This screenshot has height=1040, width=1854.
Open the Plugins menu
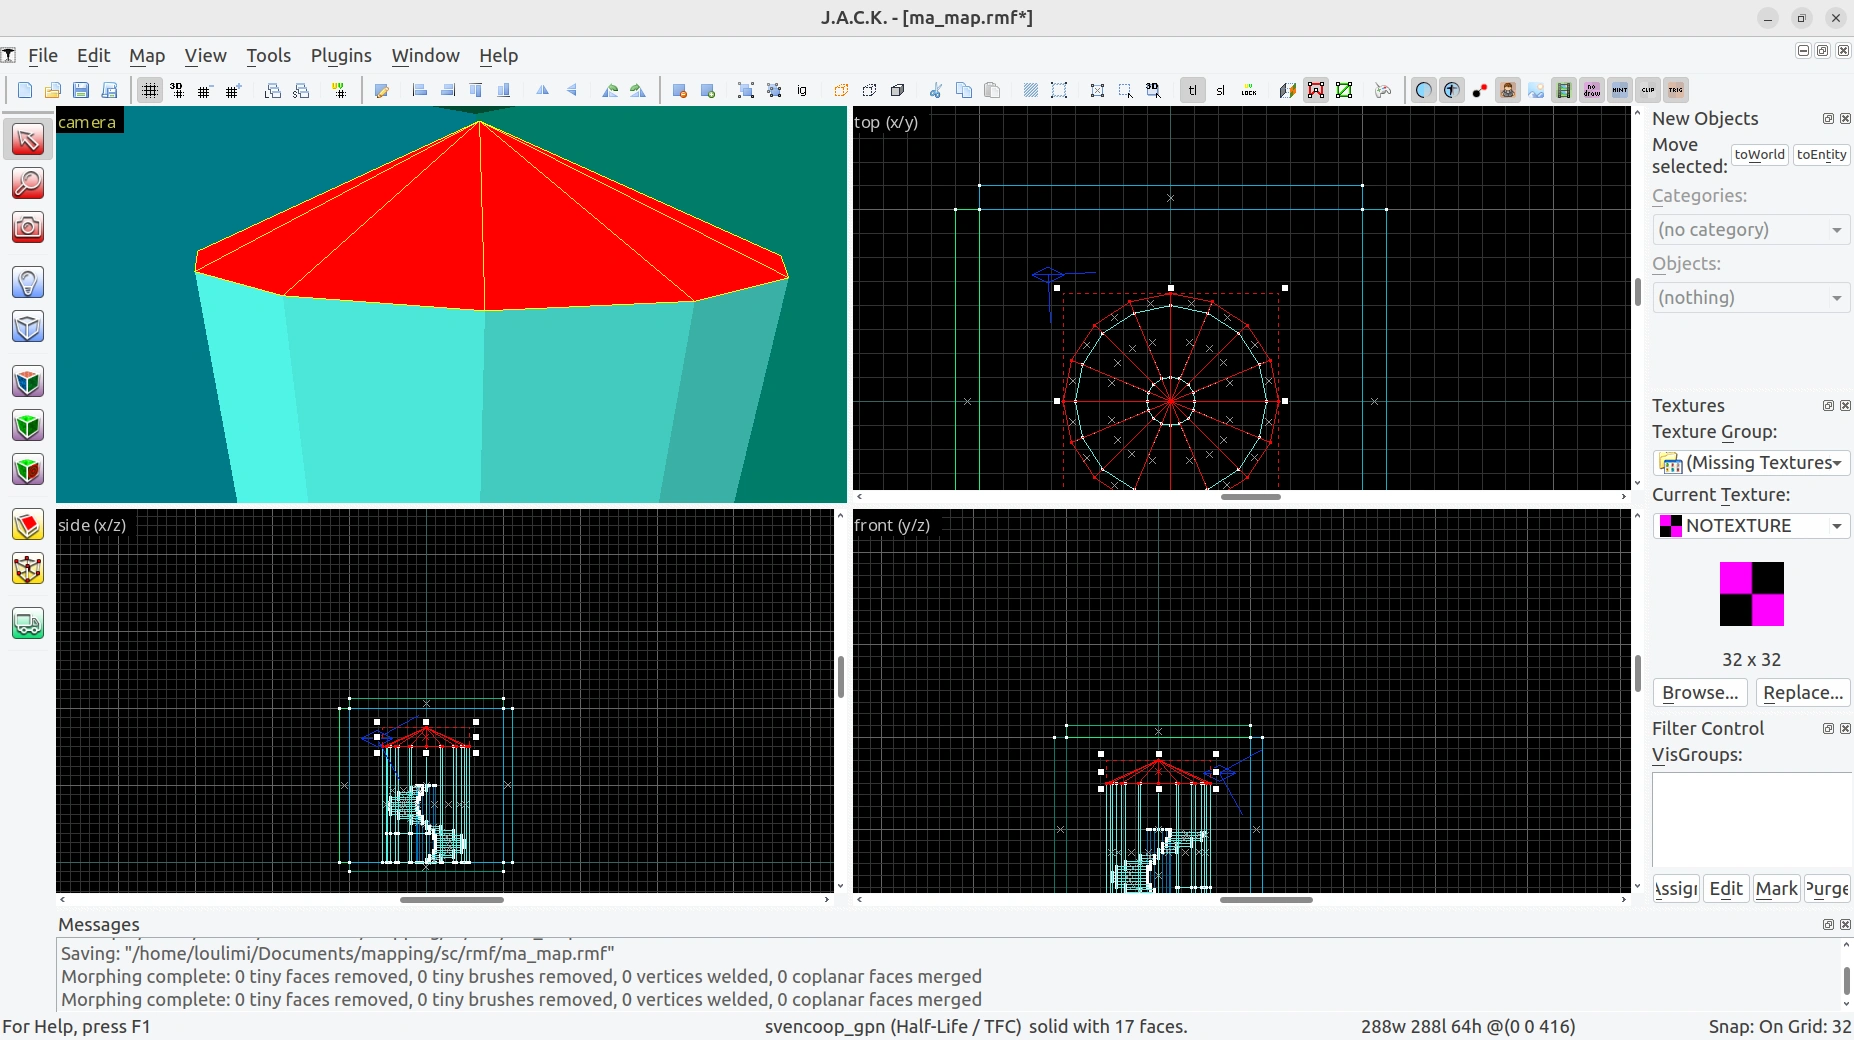(341, 56)
